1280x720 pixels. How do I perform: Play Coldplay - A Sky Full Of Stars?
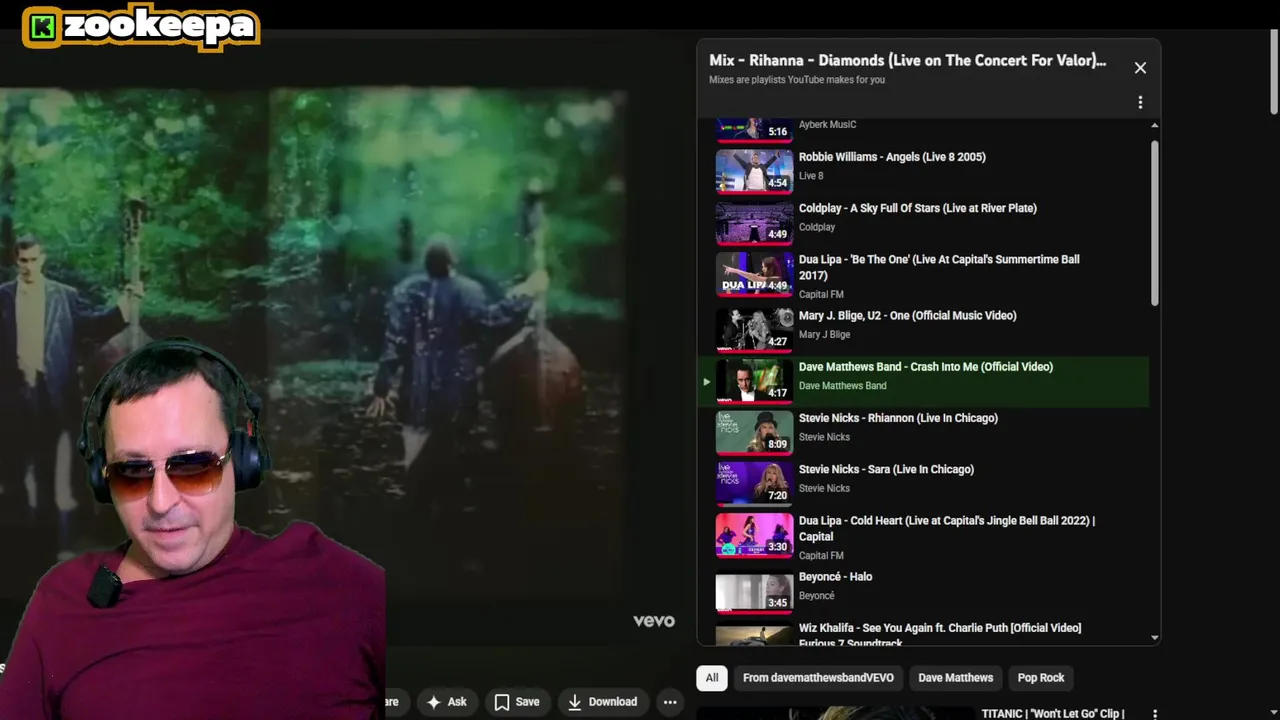tap(917, 208)
